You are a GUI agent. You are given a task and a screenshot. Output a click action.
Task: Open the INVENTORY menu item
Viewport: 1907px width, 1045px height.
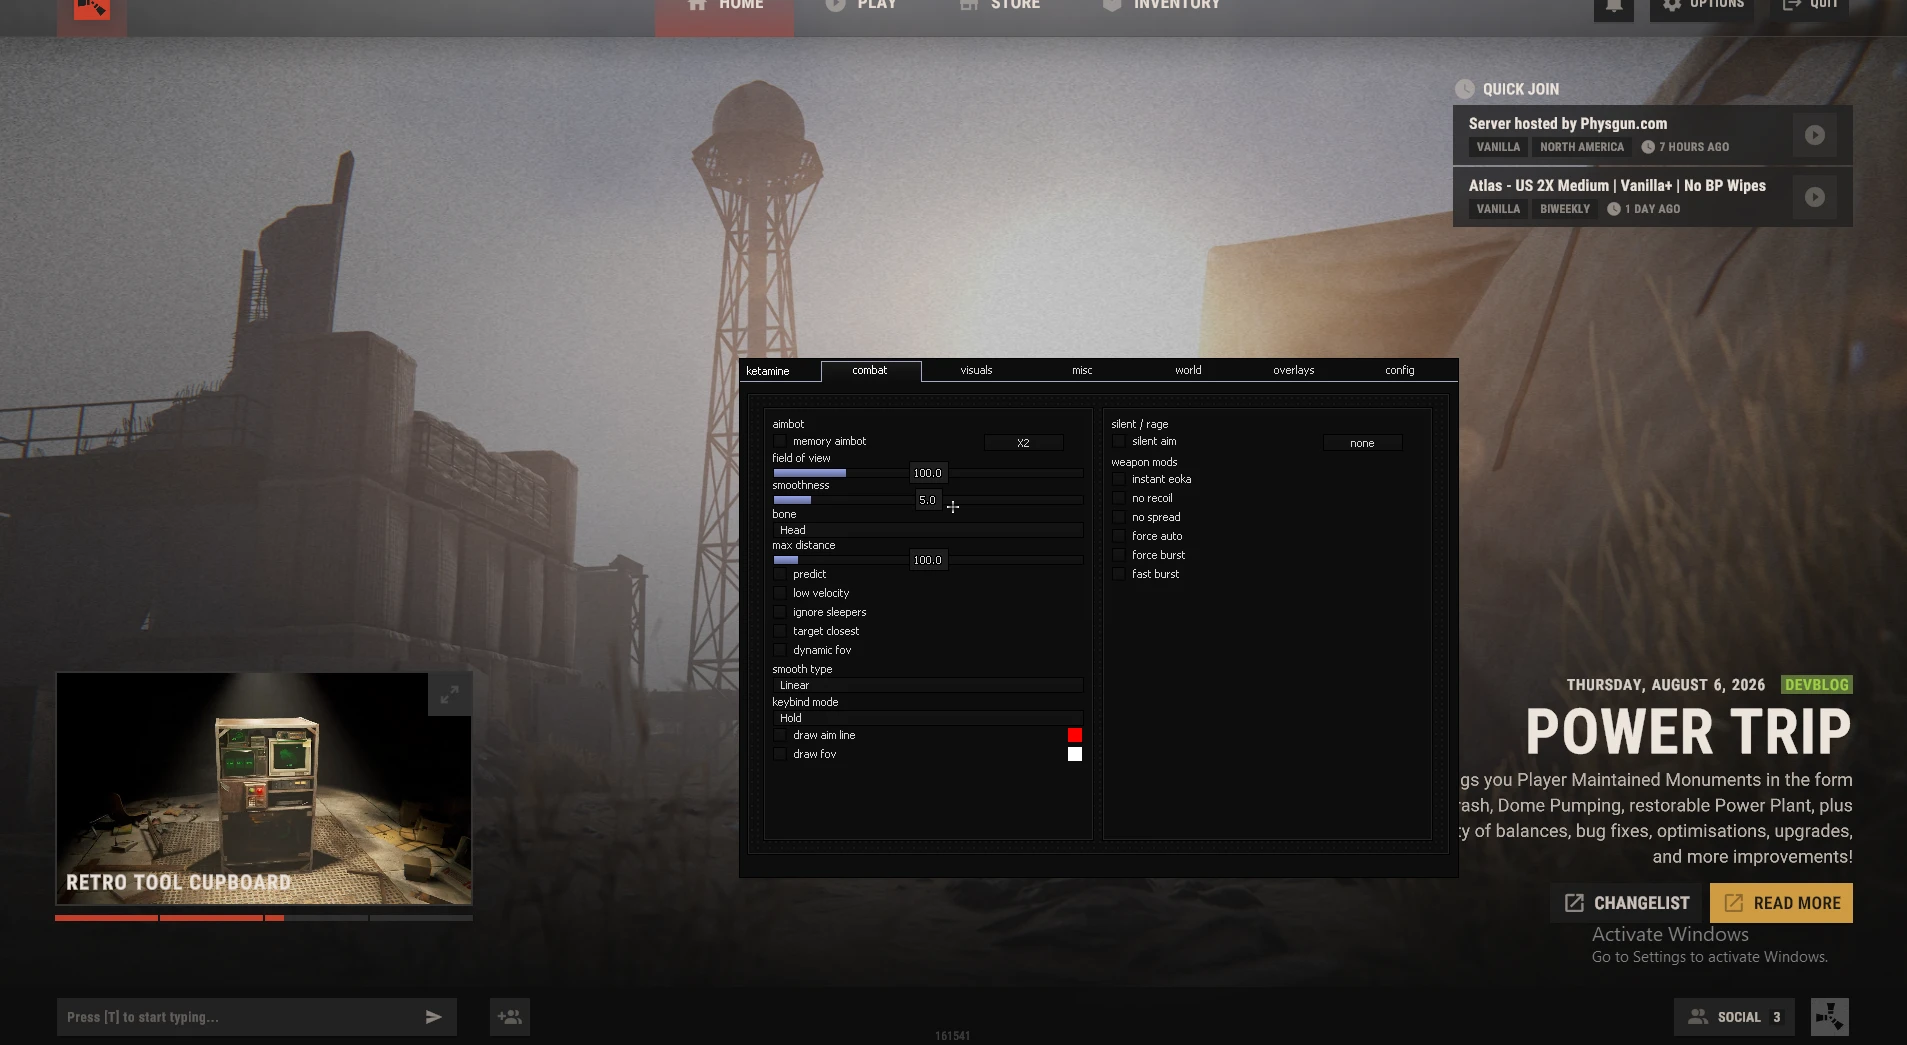point(1162,8)
